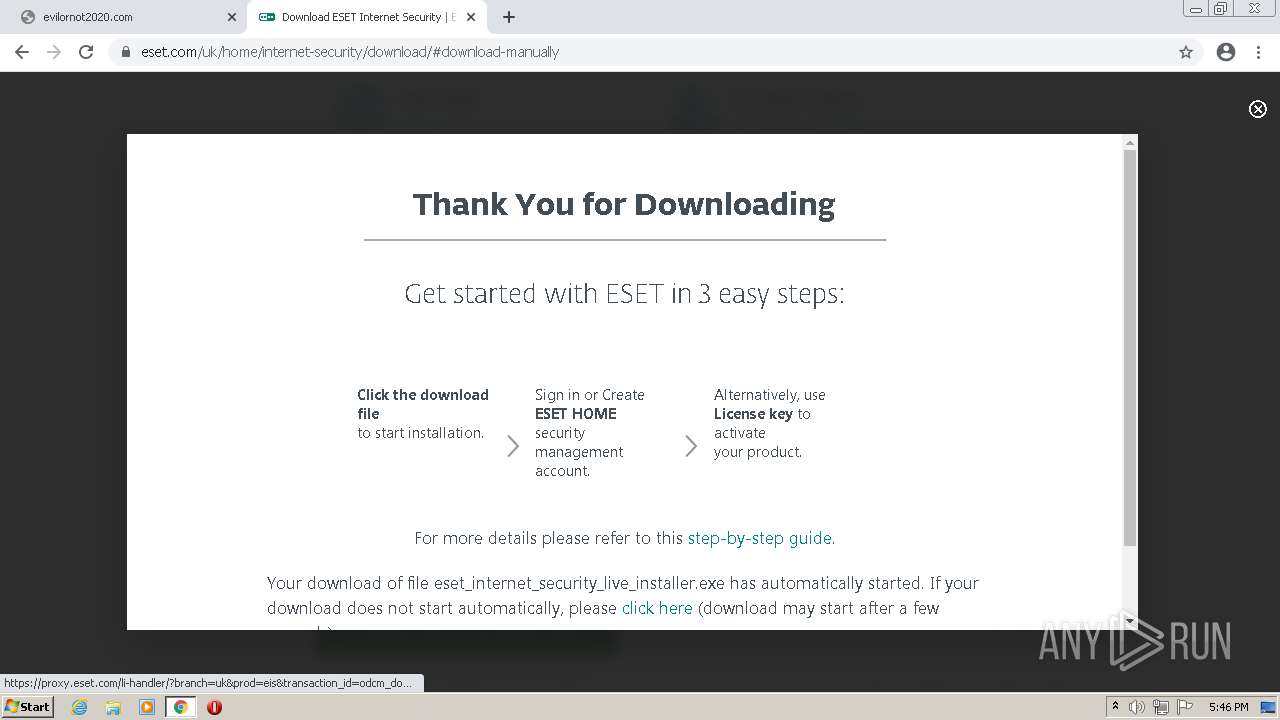Click 'Thank You for Downloading' heading
Image resolution: width=1280 pixels, height=720 pixels.
(x=624, y=204)
